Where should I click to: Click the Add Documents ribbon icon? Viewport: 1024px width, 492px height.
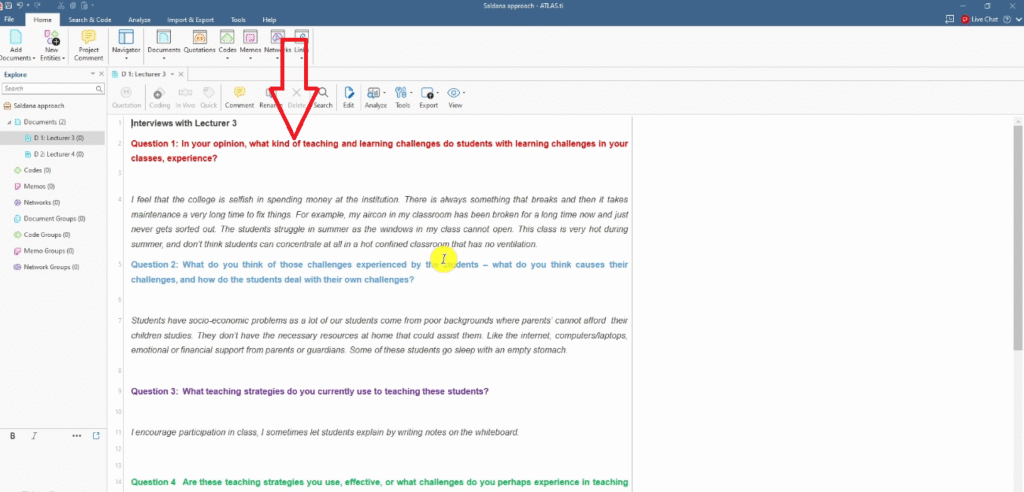[x=16, y=40]
